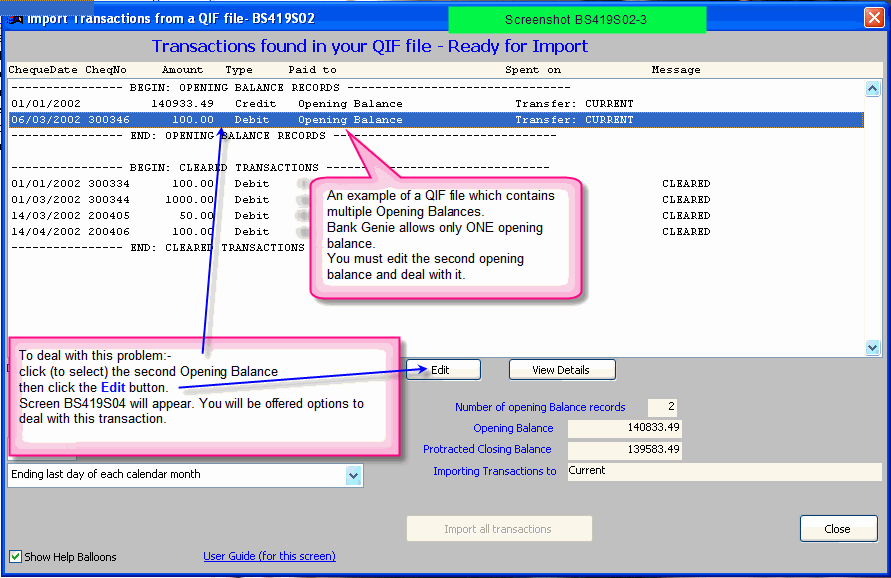The width and height of the screenshot is (891, 578).
Task: Select cleared transaction cheque 200406
Action: click(436, 231)
